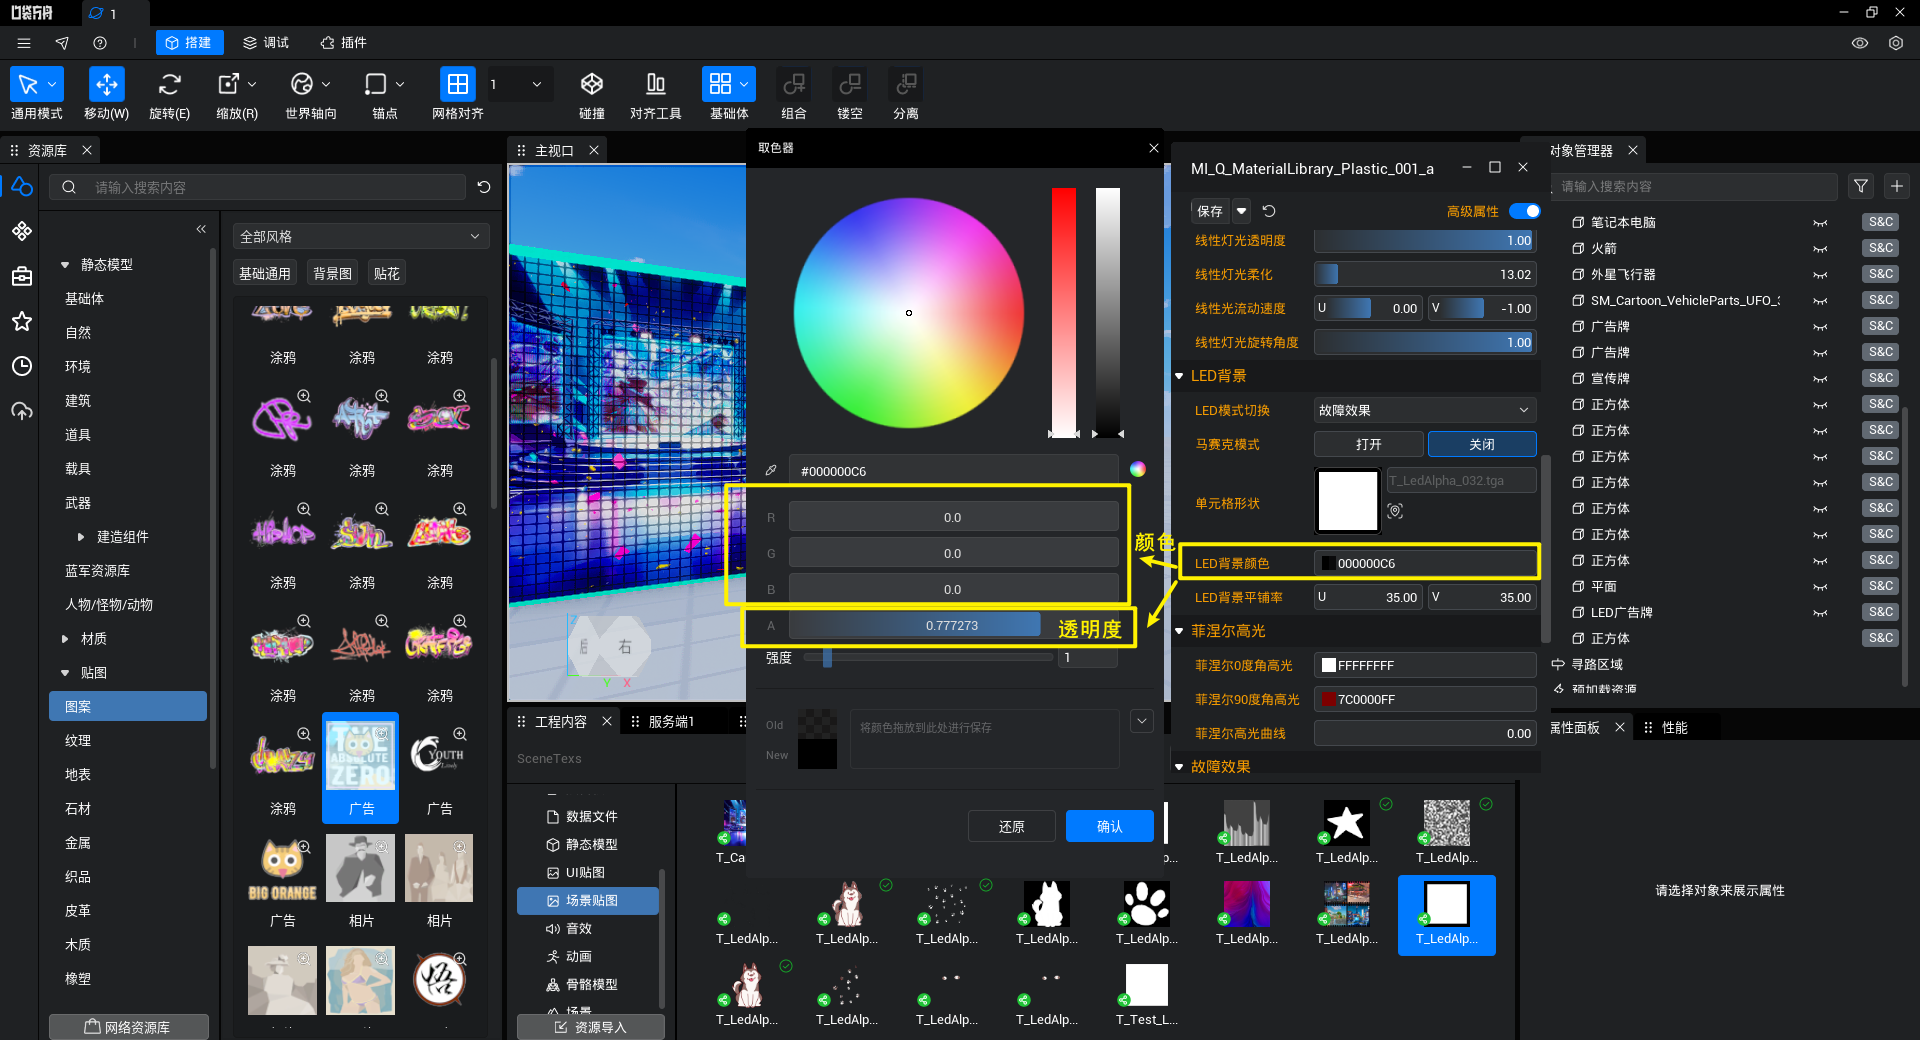Set 马赛克模式 to 打开

pyautogui.click(x=1369, y=444)
